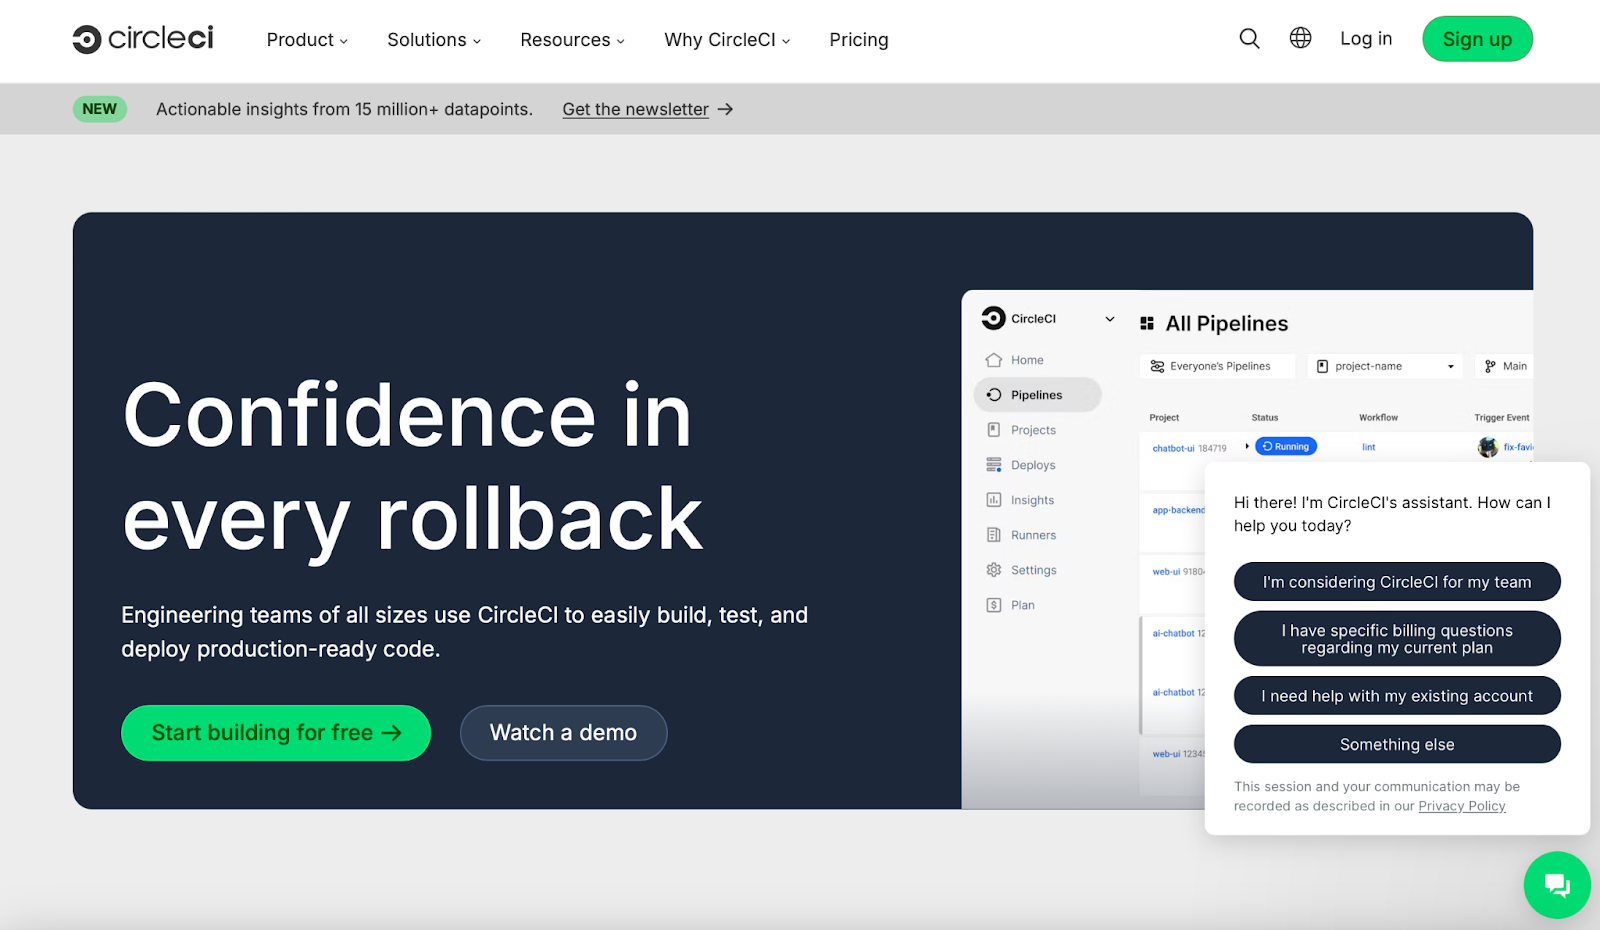
Task: Open the search magnifier icon
Action: click(1249, 39)
